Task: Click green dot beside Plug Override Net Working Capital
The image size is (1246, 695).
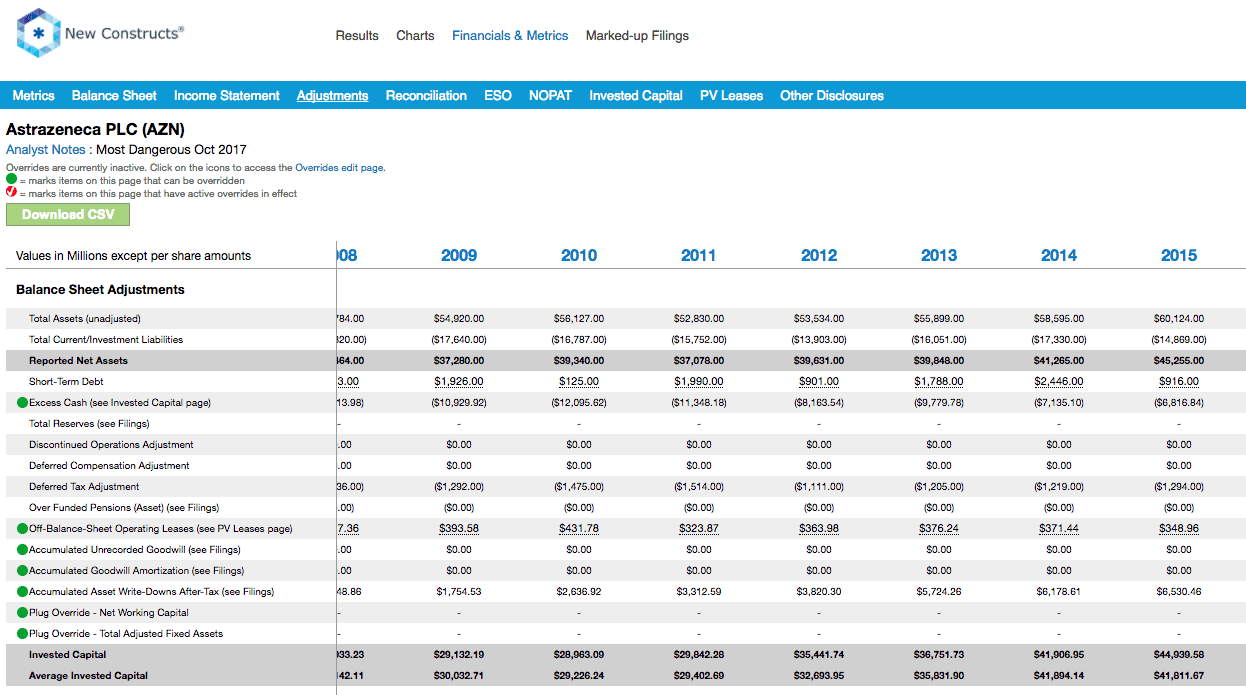Action: click(22, 613)
